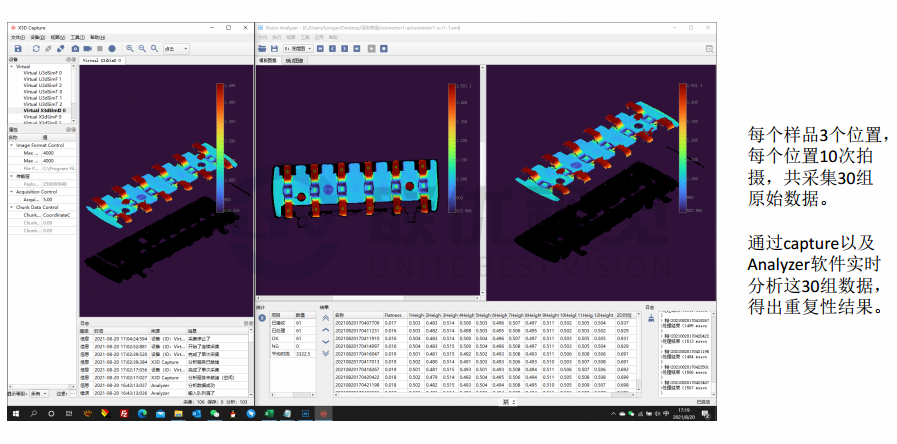The image size is (897, 444).
Task: Click the zoom in magnifier icon
Action: (130, 48)
